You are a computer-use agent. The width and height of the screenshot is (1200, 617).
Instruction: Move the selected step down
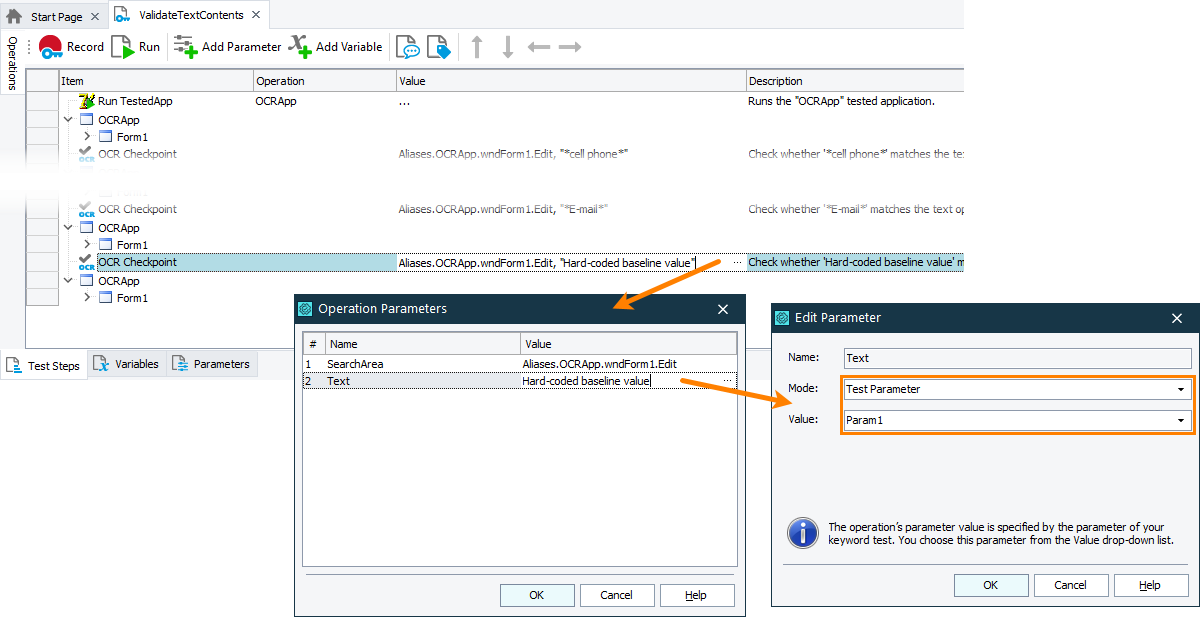pos(507,44)
